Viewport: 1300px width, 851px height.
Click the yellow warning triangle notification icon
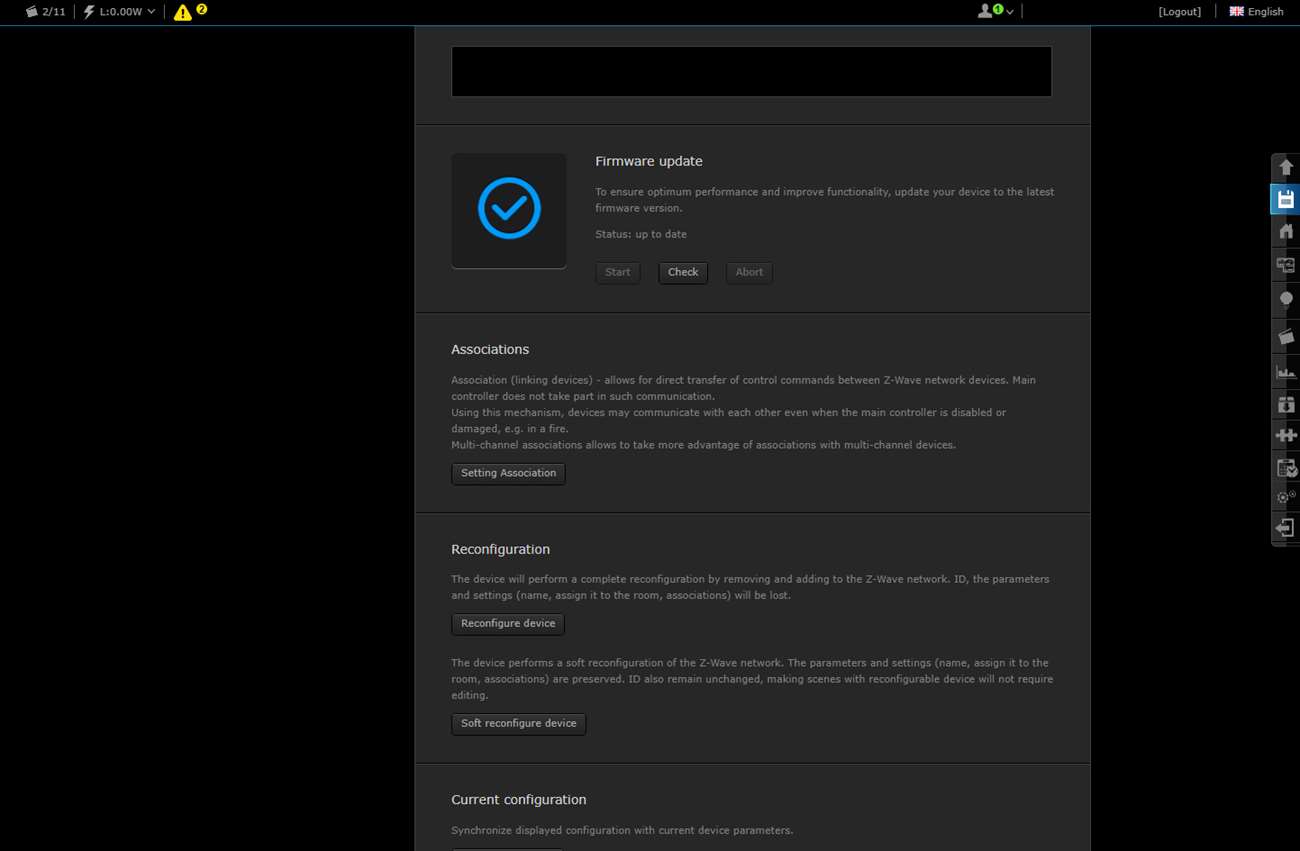click(x=183, y=12)
